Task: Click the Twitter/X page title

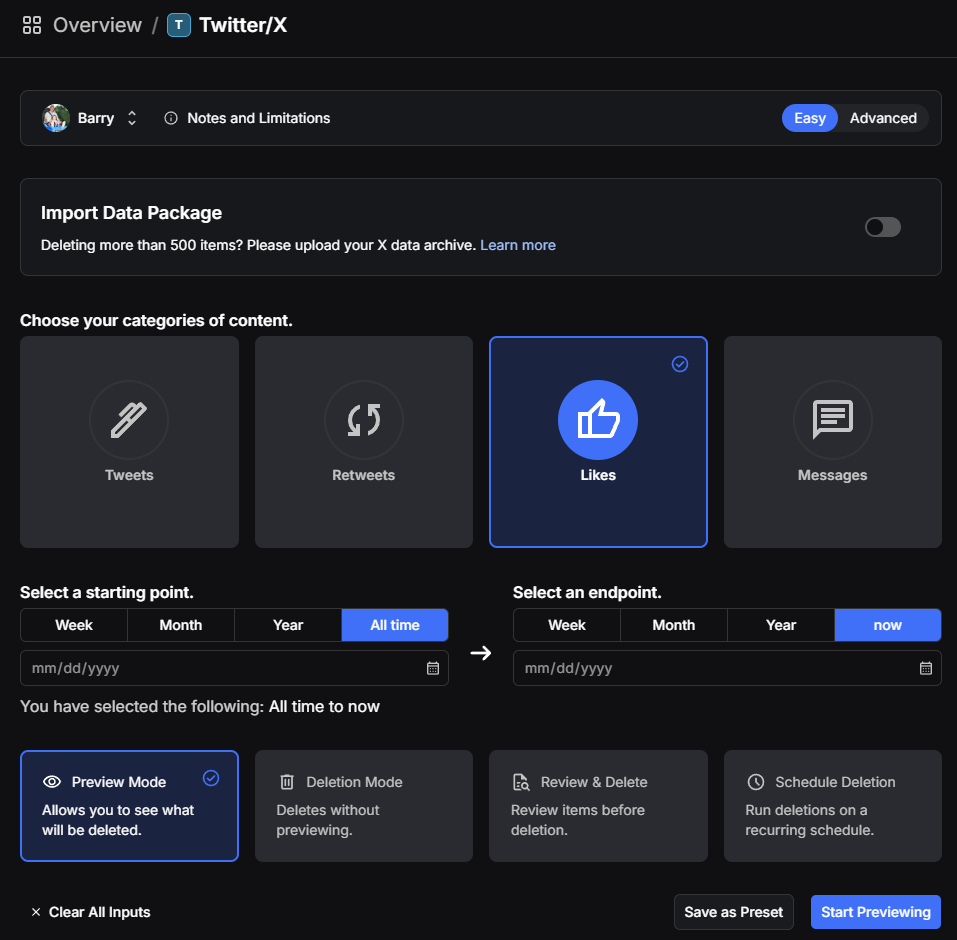Action: click(243, 25)
